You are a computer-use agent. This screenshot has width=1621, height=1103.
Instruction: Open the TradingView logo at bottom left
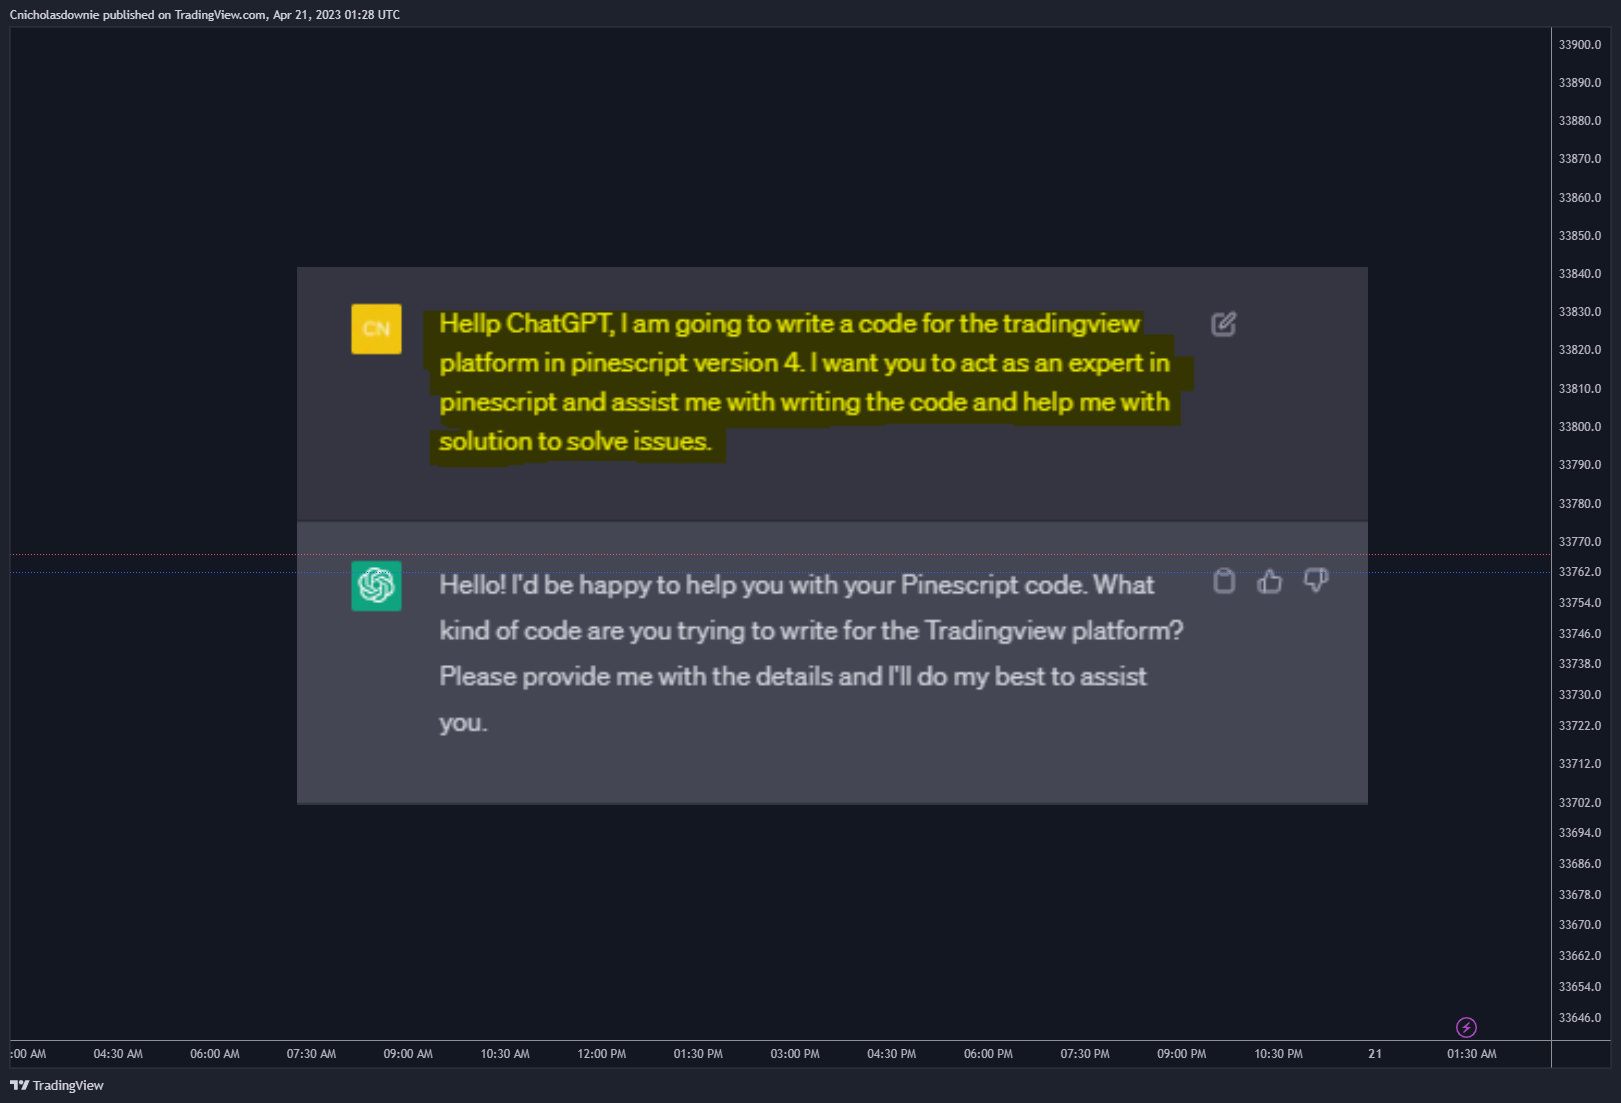click(57, 1085)
